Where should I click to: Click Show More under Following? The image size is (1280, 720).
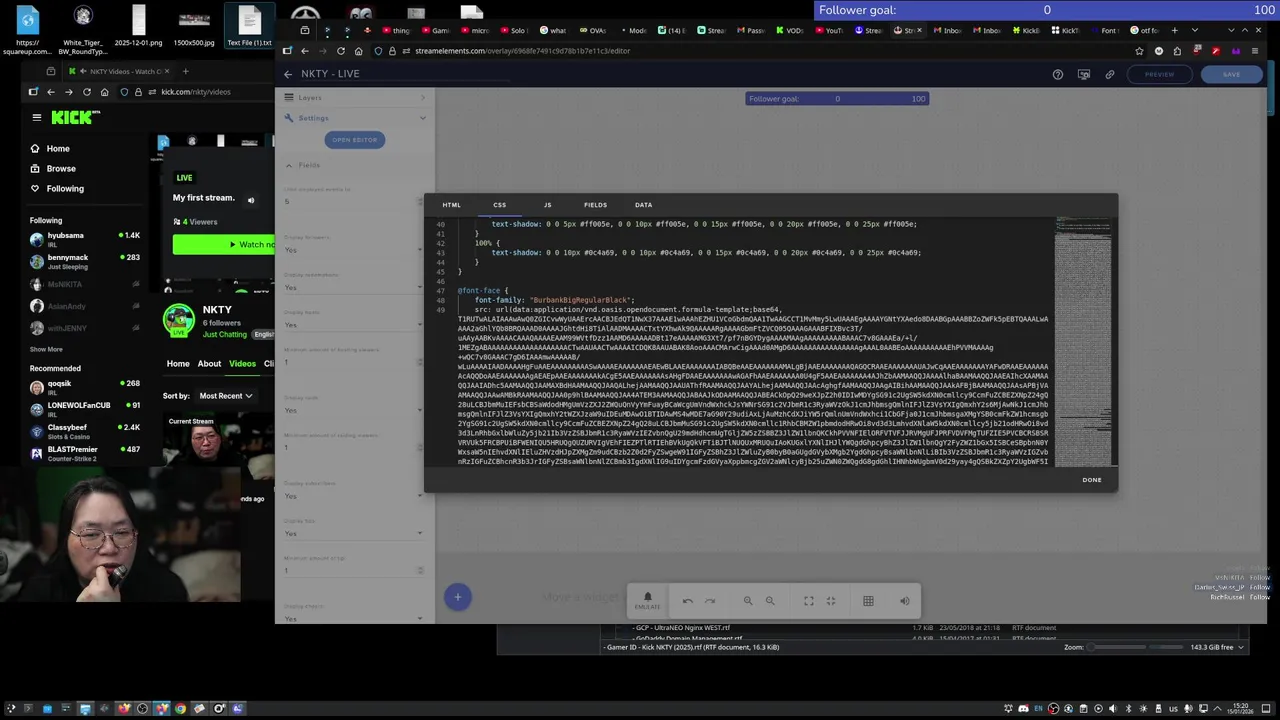pyautogui.click(x=46, y=350)
